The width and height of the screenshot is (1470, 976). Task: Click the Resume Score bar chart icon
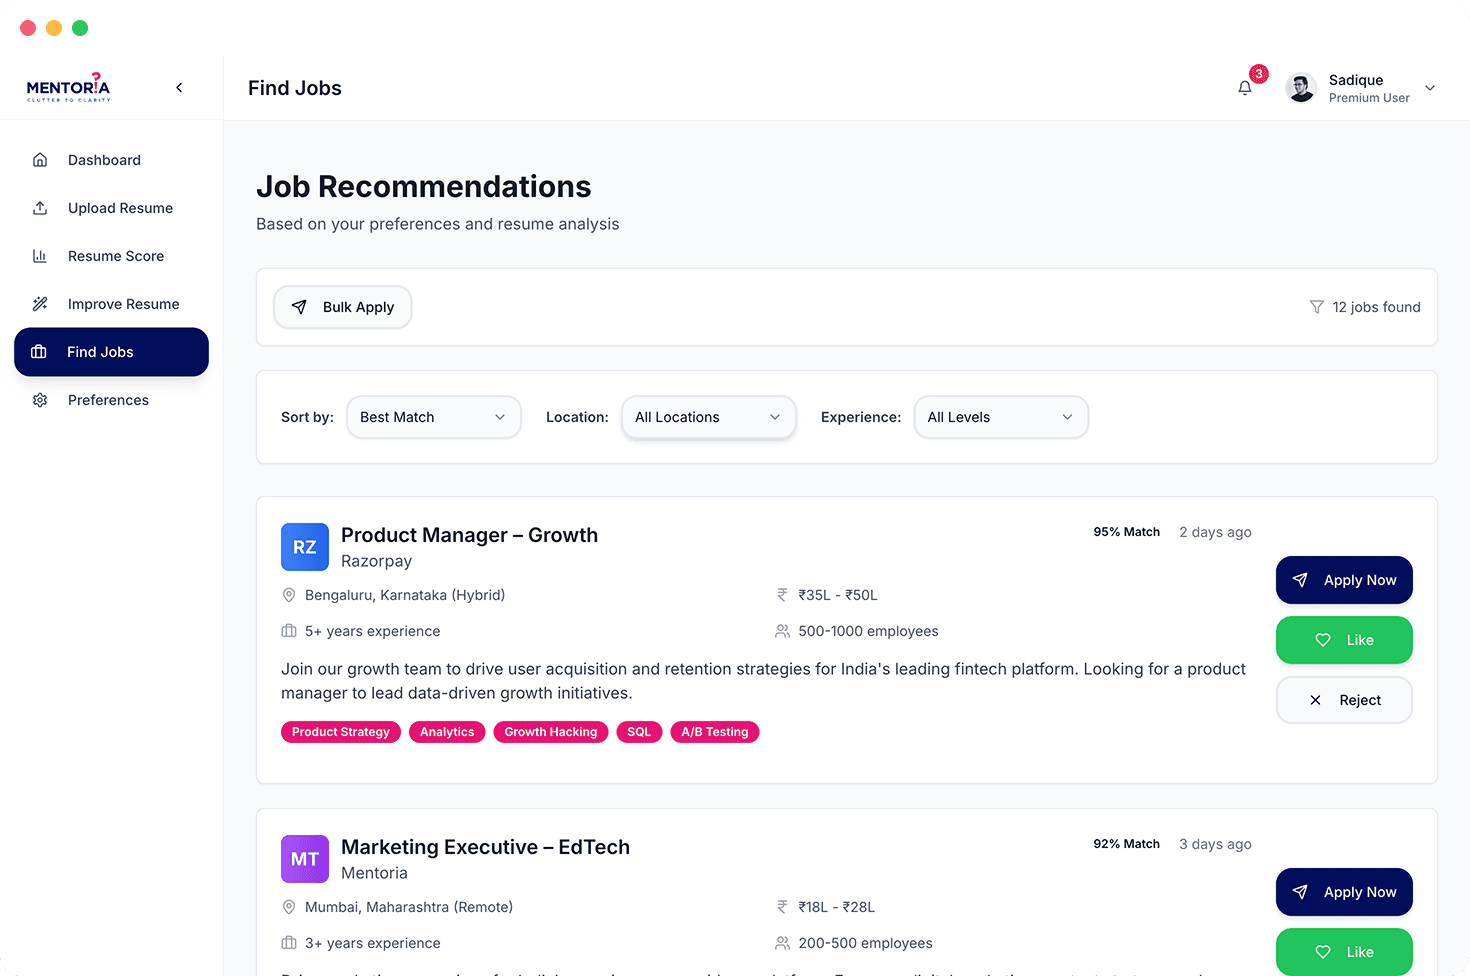[x=40, y=256]
